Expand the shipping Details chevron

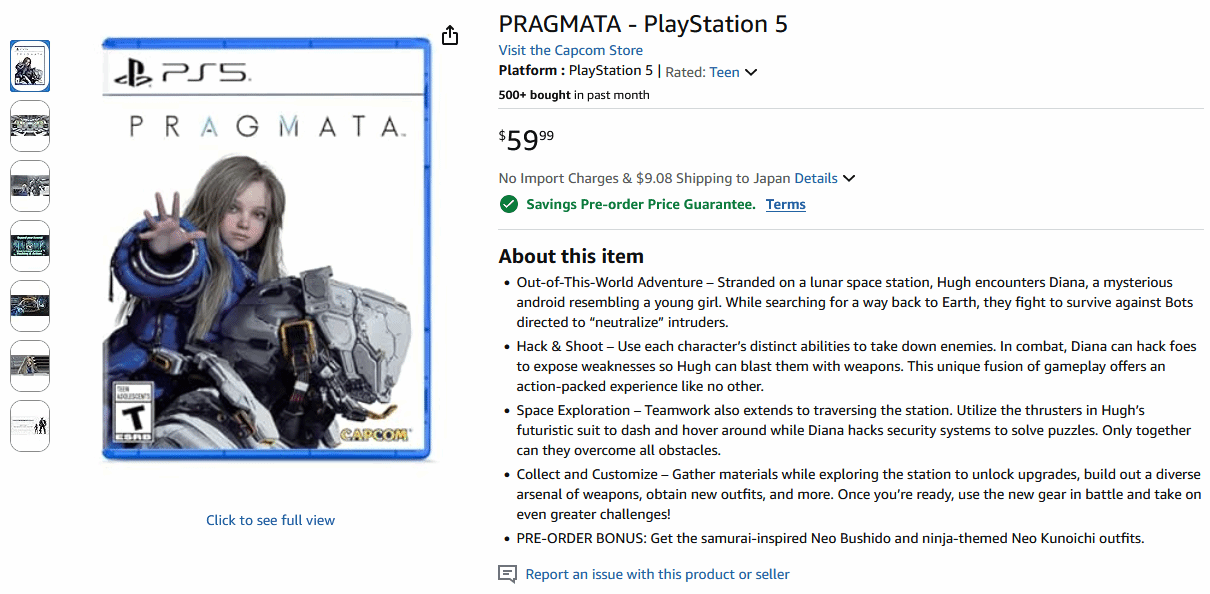click(849, 179)
